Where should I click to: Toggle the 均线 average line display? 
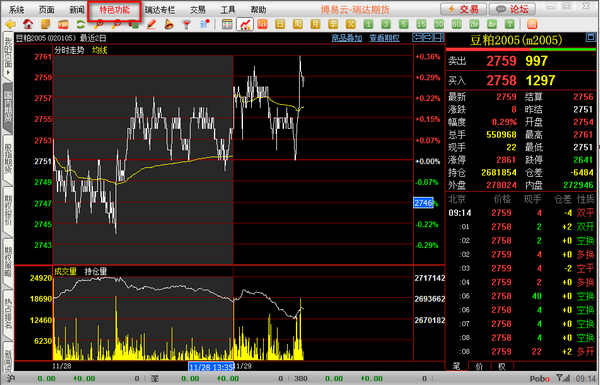click(99, 50)
